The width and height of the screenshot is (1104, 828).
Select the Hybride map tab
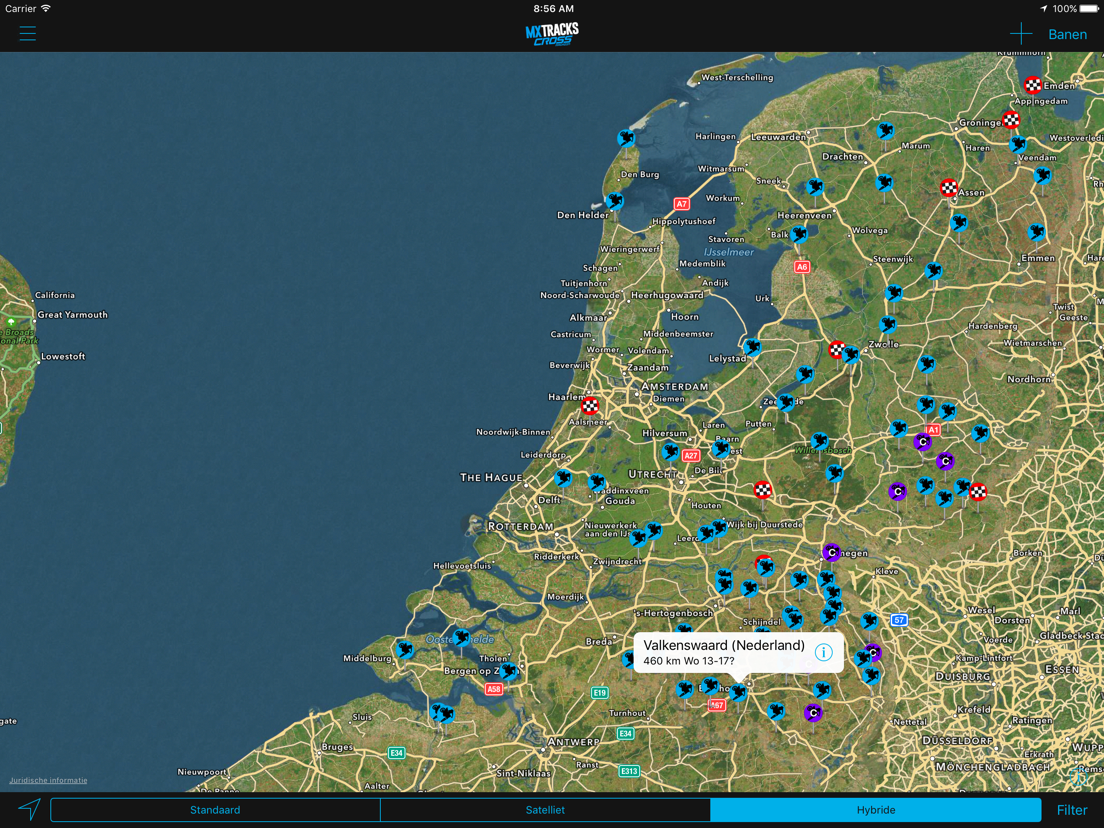pos(875,810)
